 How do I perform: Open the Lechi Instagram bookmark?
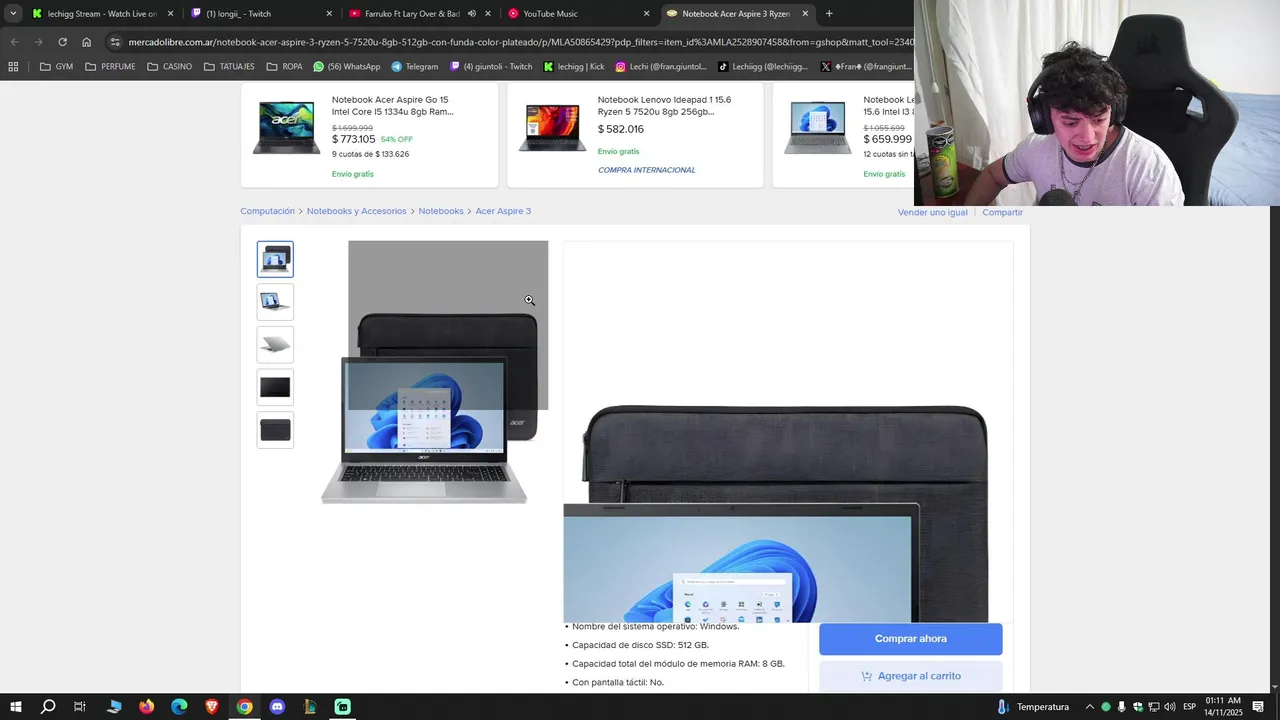[661, 67]
